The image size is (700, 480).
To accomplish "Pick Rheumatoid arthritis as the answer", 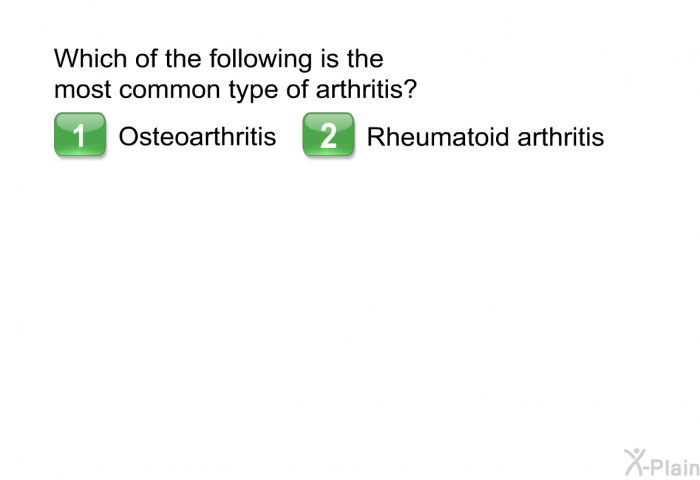I will tap(485, 136).
